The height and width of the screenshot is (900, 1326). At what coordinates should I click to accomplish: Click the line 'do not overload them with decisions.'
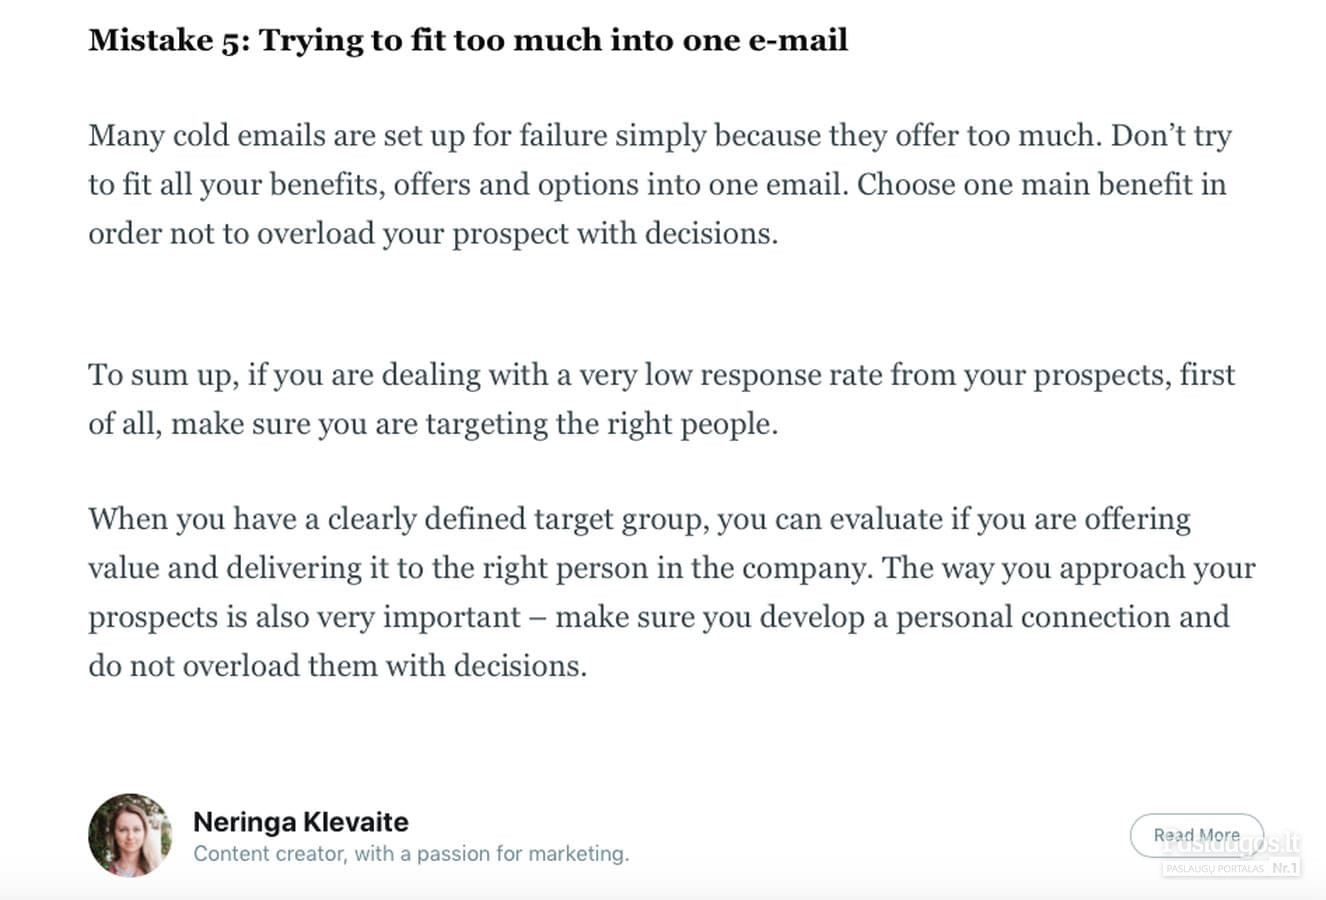[338, 665]
